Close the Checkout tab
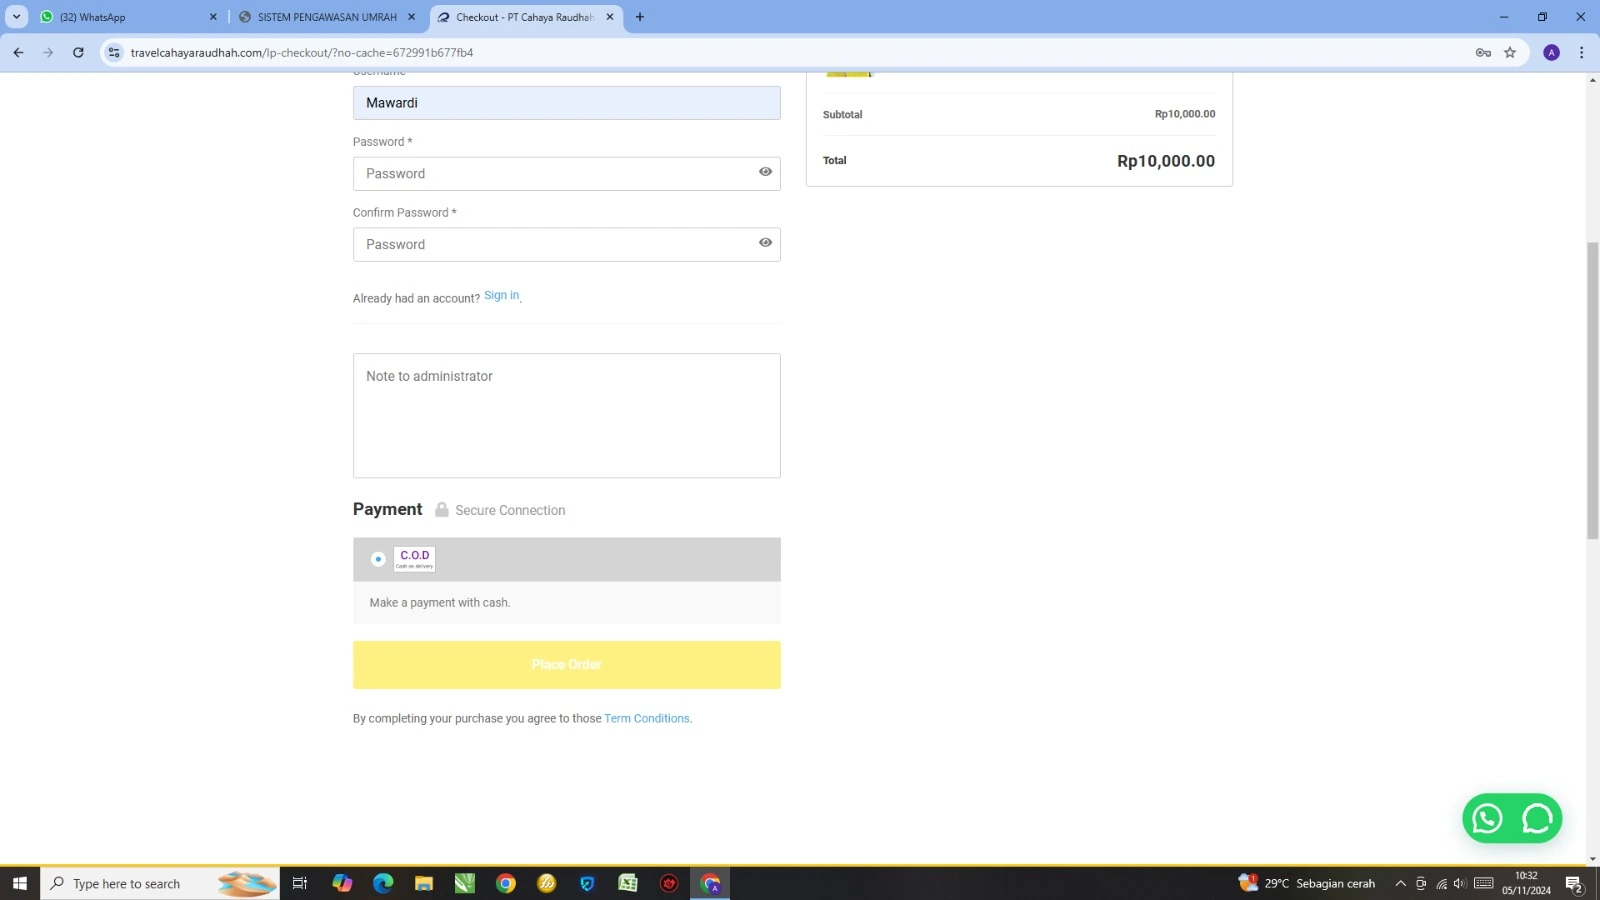The width and height of the screenshot is (1600, 900). [x=610, y=17]
